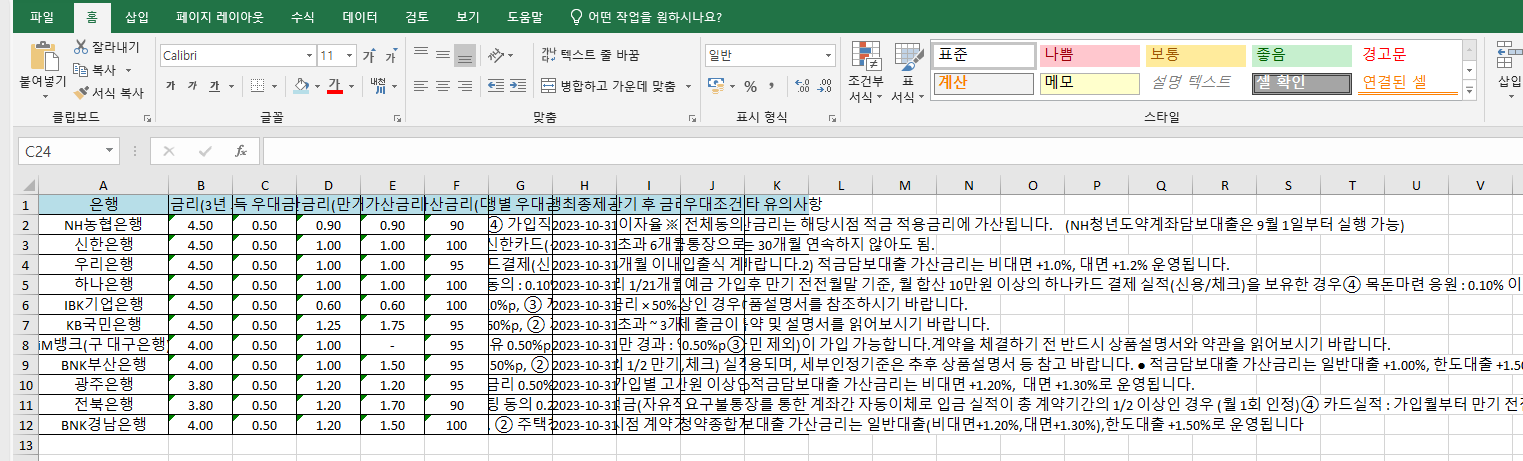Viewport: 1523px width, 461px height.
Task: Toggle italic formatting (slanted 가 button)
Action: coord(194,86)
